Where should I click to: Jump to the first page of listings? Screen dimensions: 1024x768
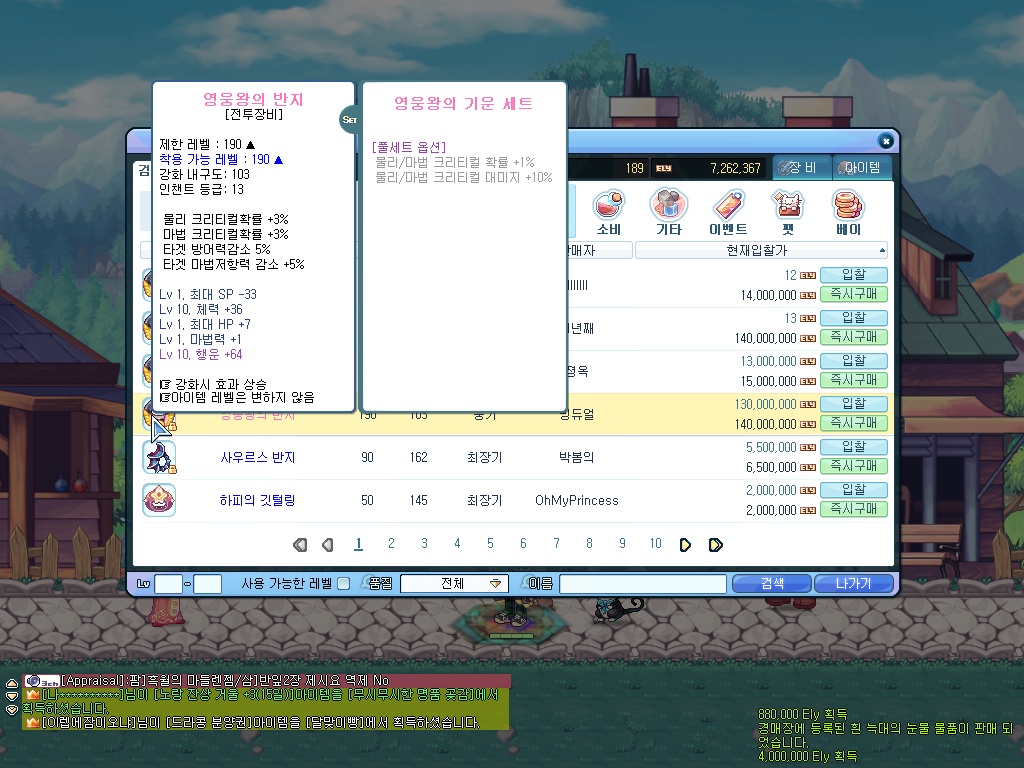pyautogui.click(x=300, y=545)
